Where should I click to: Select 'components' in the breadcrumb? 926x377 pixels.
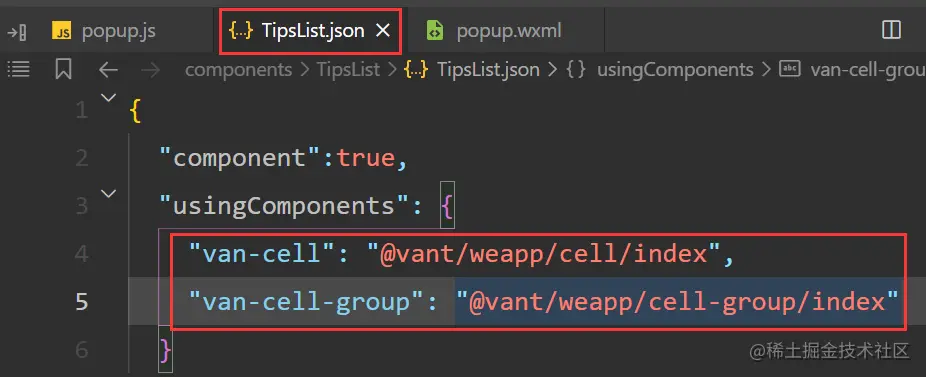239,70
